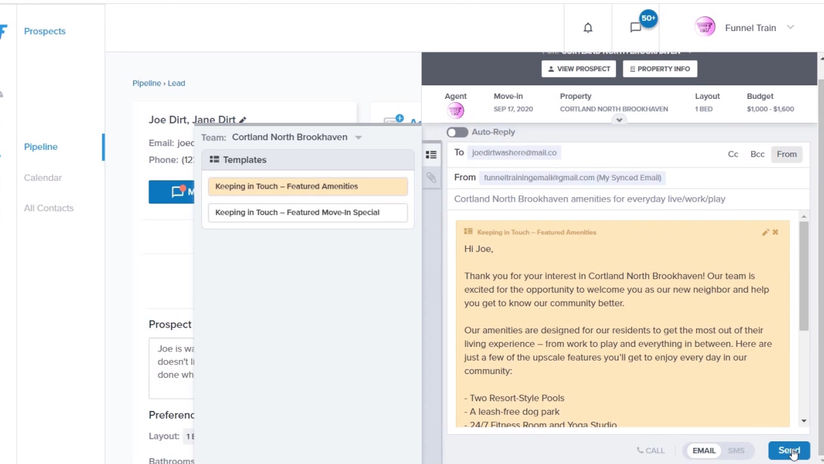Click the email subject line field
This screenshot has width=824, height=464.
(628, 199)
